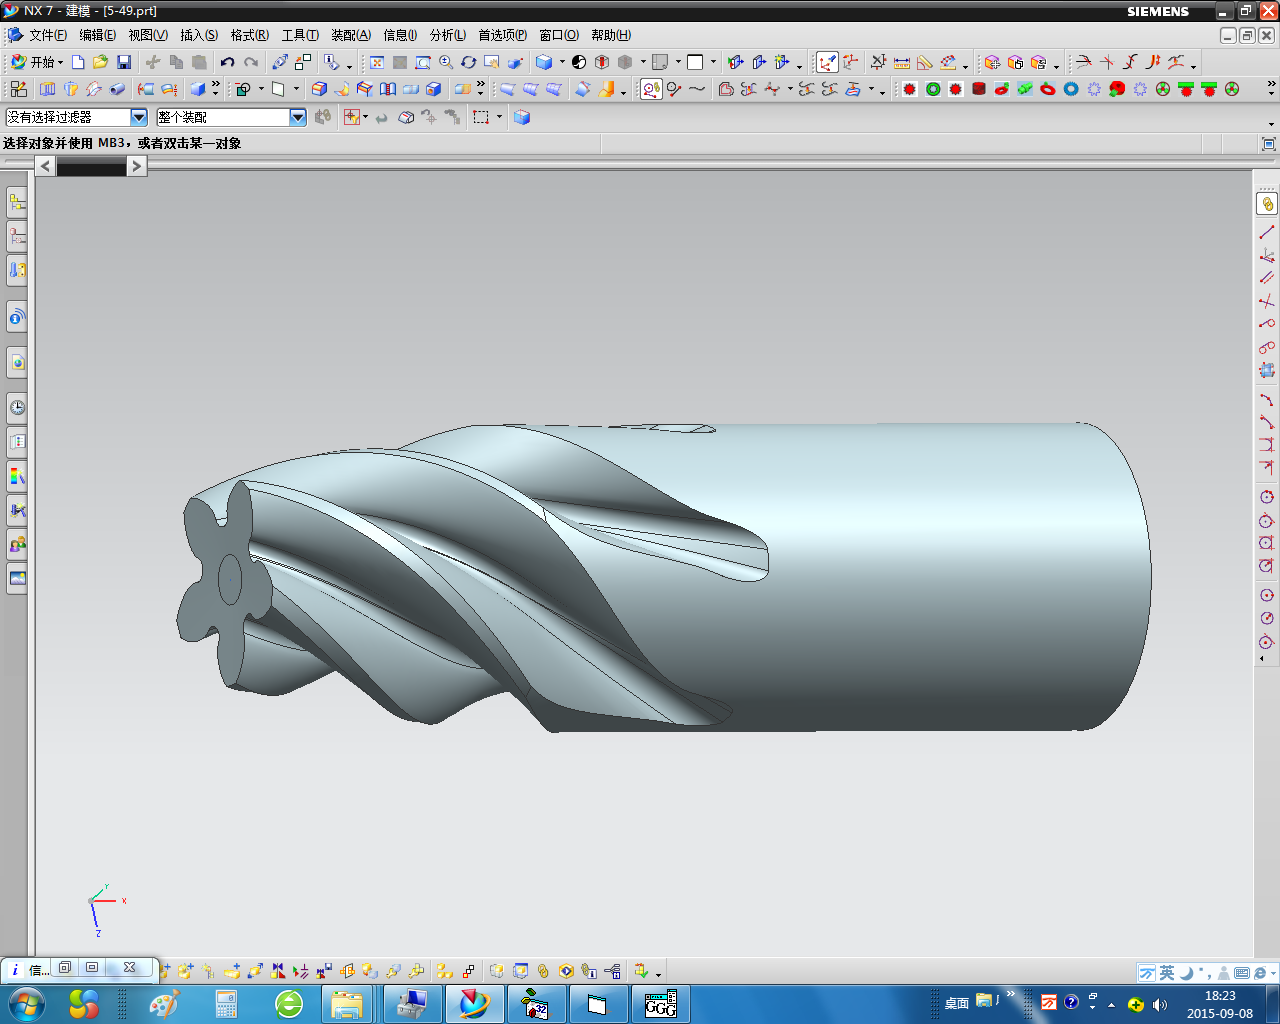Viewport: 1280px width, 1024px height.
Task: Open the 编辑(E) menu
Action: [97, 35]
